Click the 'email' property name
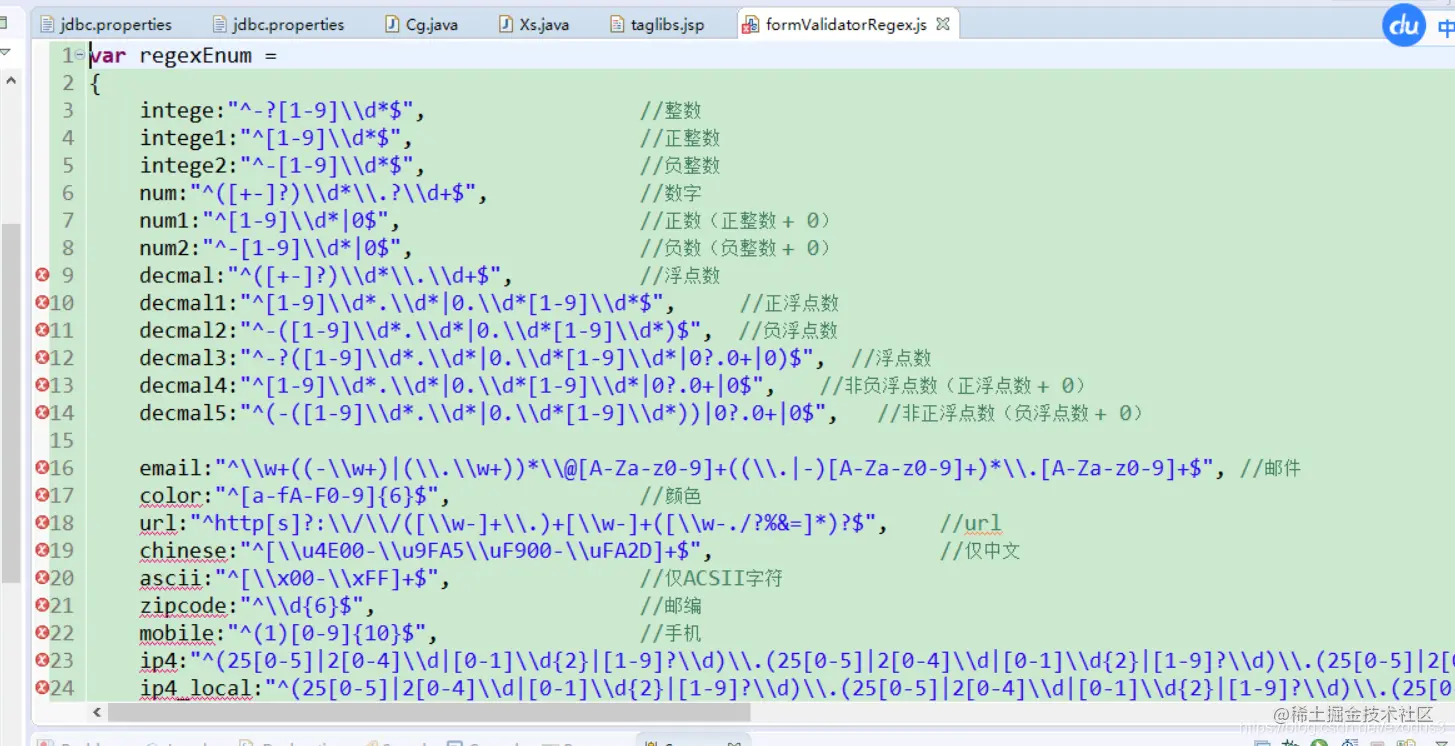Screen dimensions: 1455x746 [x=170, y=468]
